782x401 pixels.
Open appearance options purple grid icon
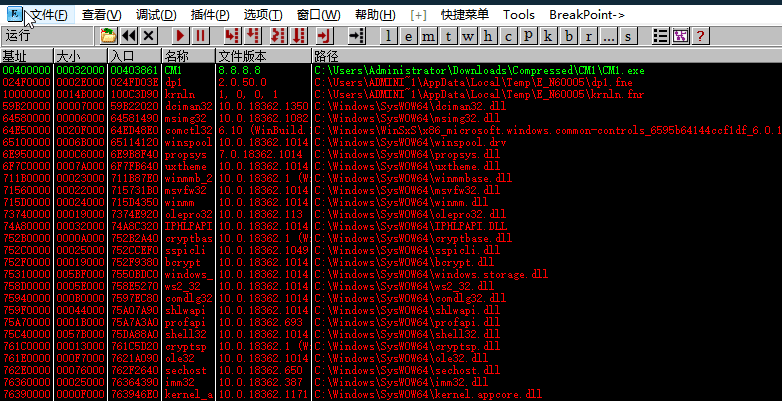680,36
